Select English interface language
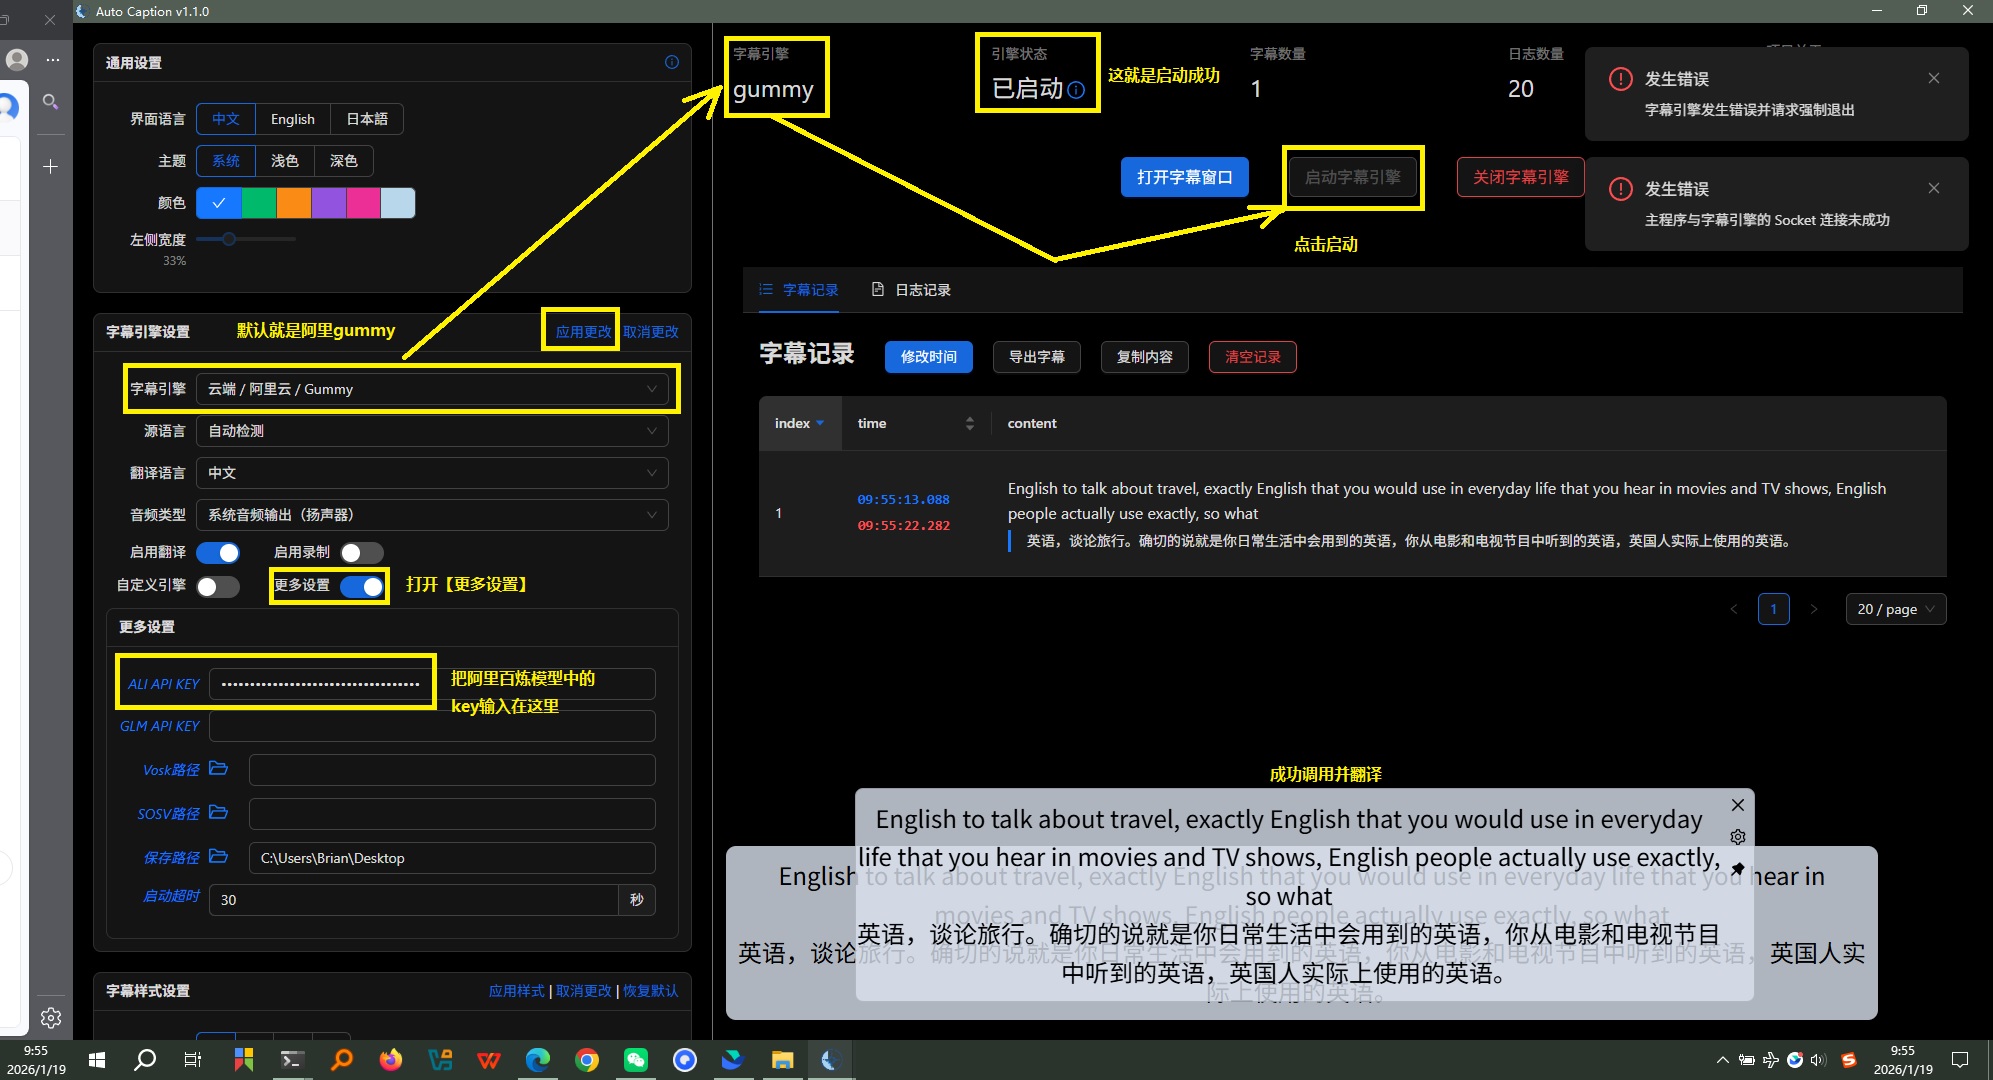The width and height of the screenshot is (1993, 1080). (x=292, y=119)
